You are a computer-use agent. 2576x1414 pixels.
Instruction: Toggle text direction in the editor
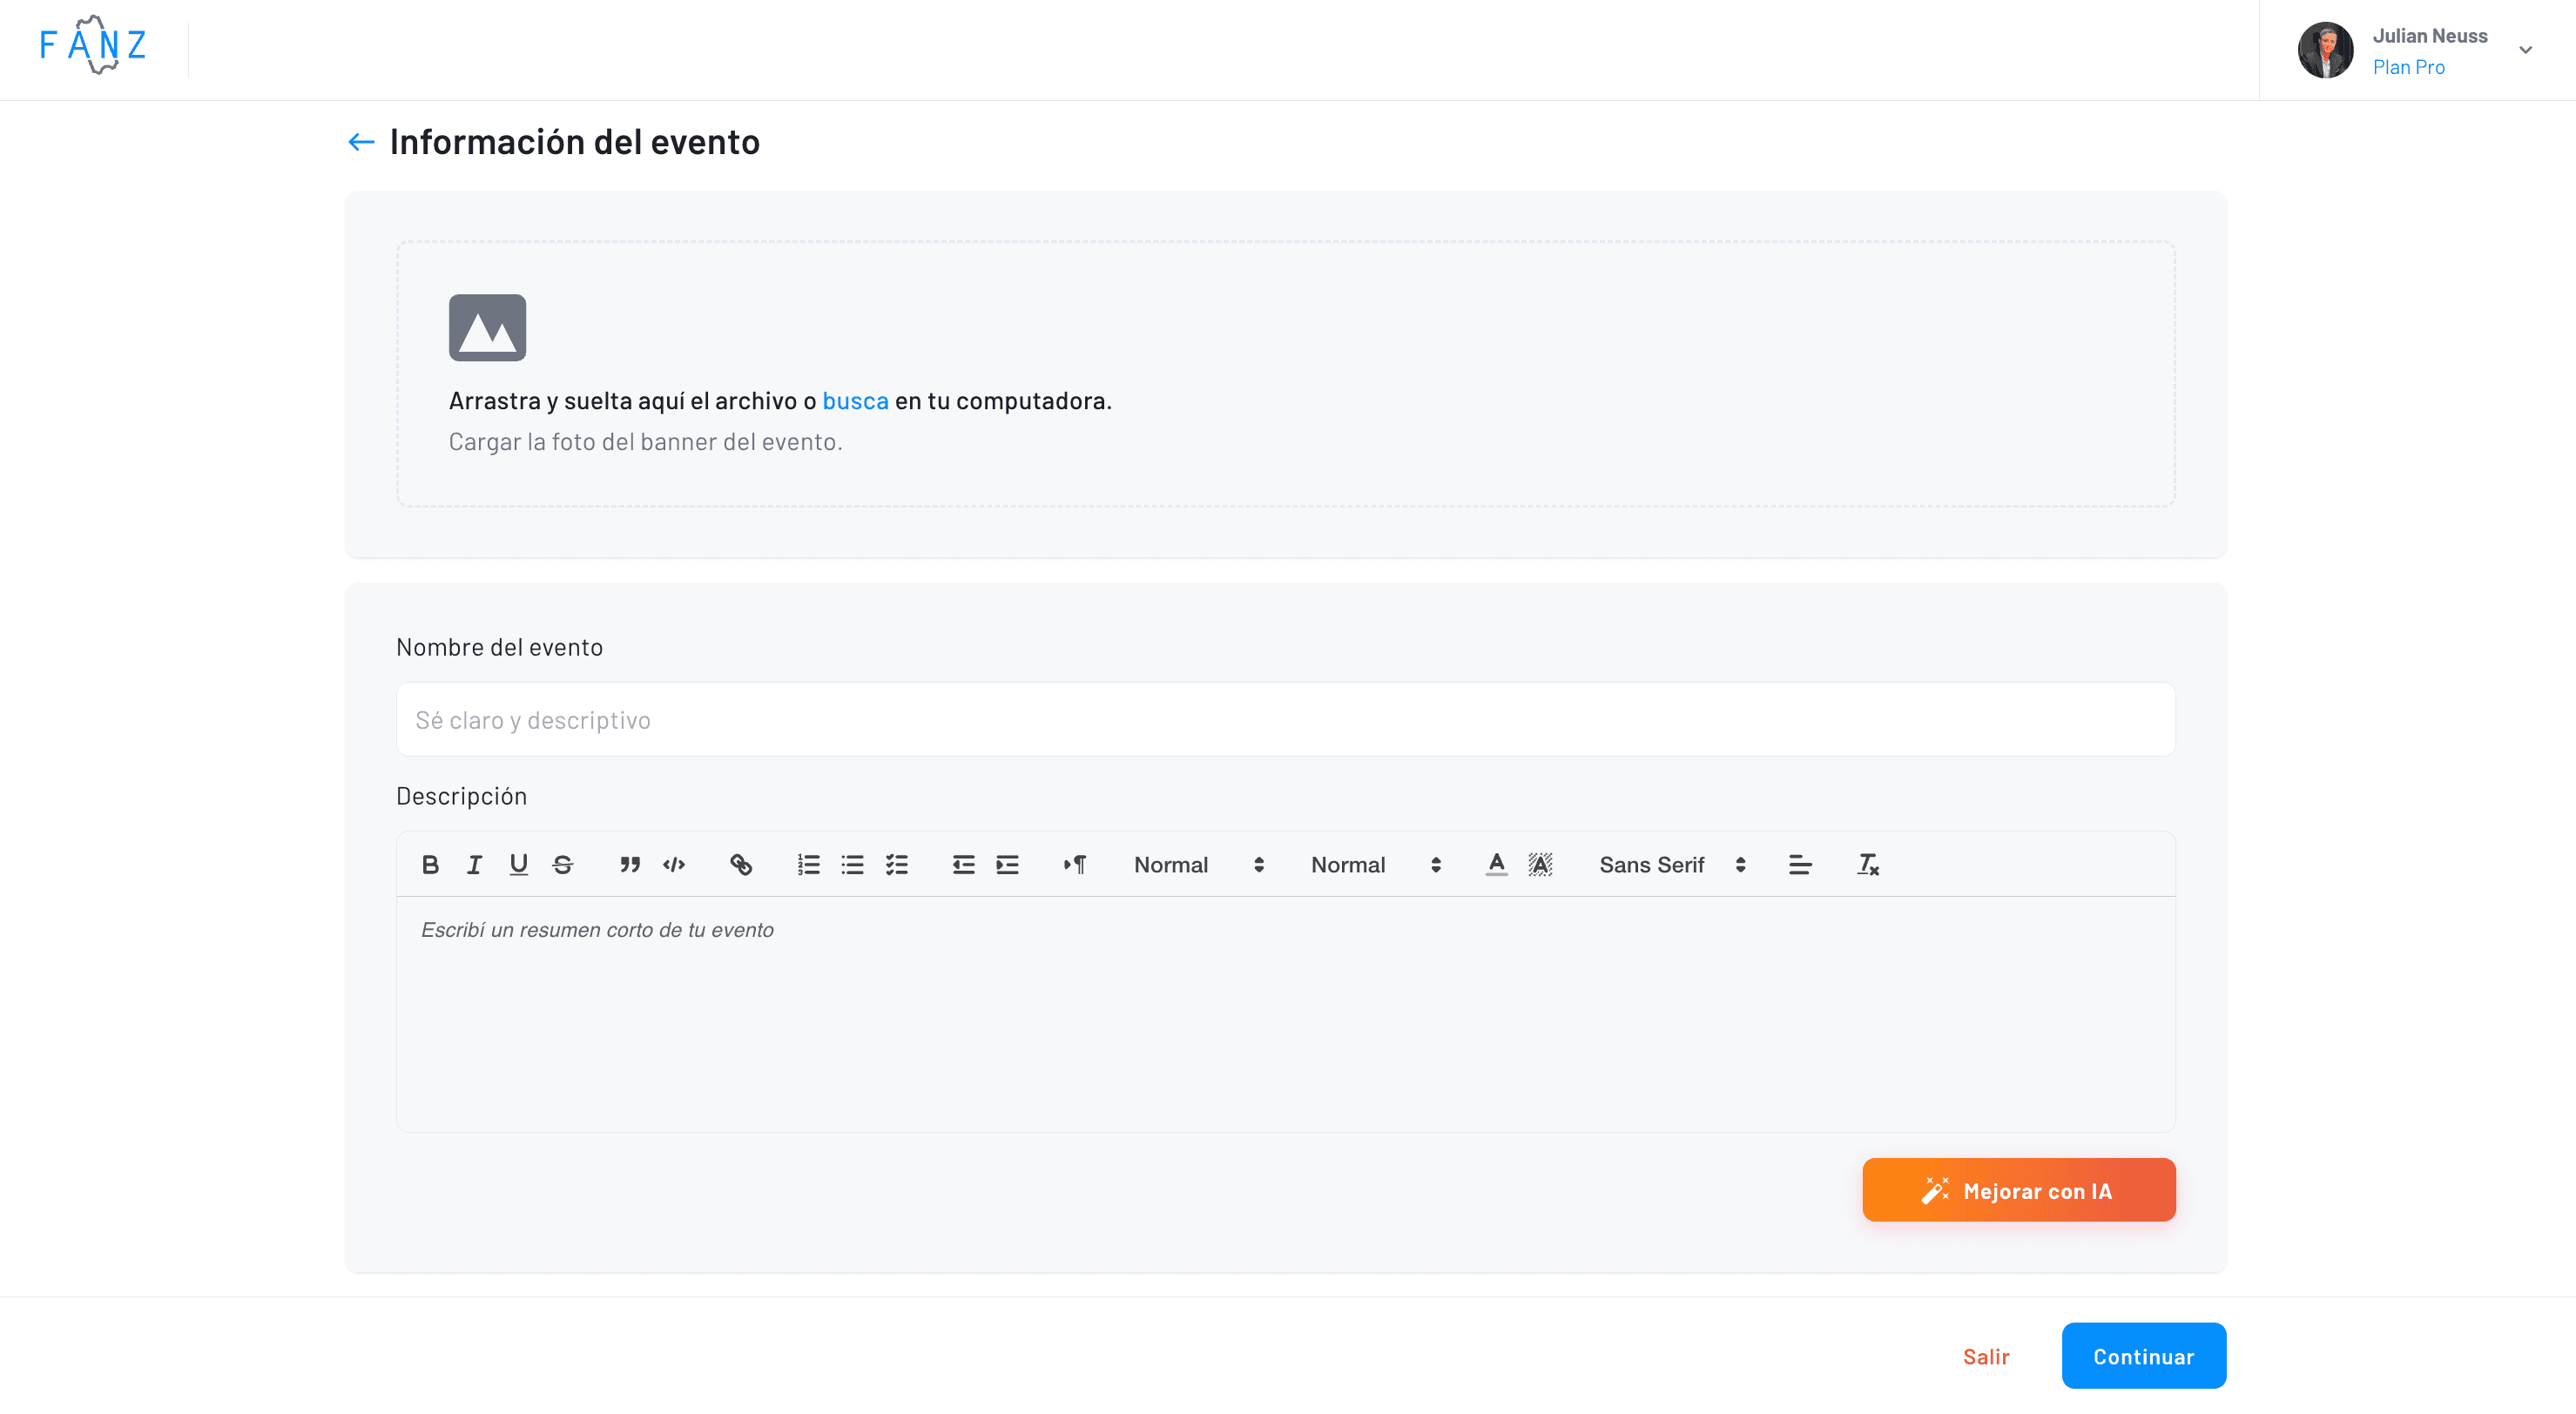(1075, 864)
